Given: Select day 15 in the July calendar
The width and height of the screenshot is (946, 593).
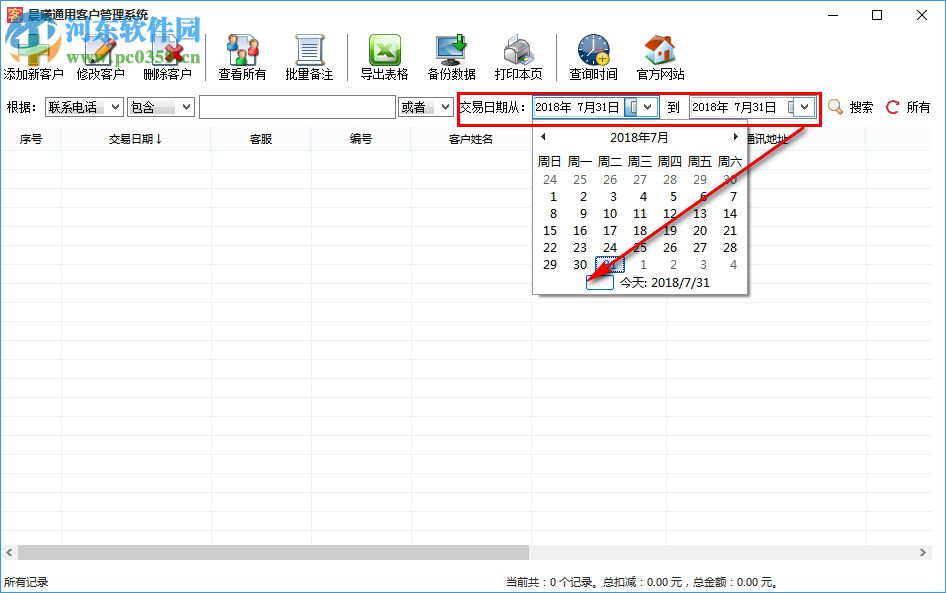Looking at the screenshot, I should (549, 230).
